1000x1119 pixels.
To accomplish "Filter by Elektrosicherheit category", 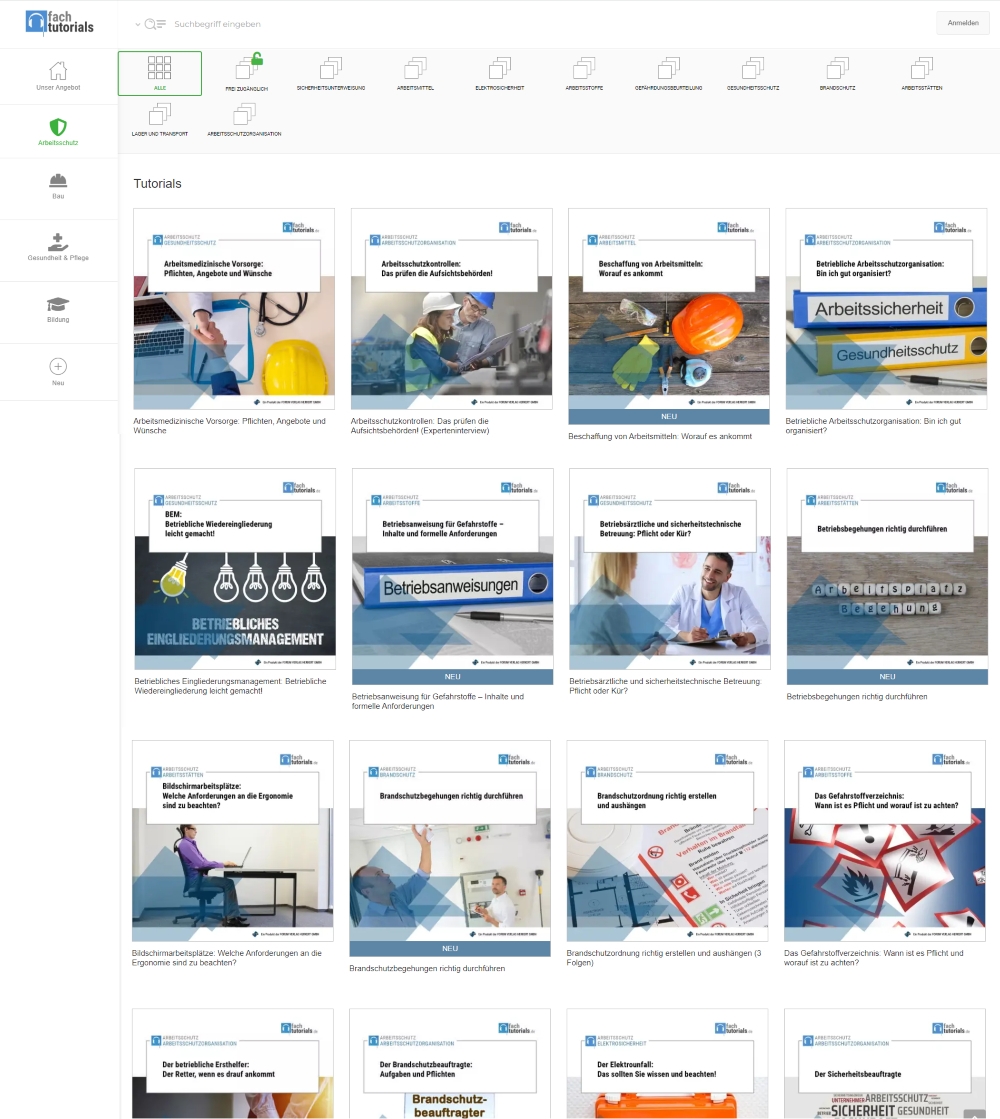I will [x=500, y=73].
